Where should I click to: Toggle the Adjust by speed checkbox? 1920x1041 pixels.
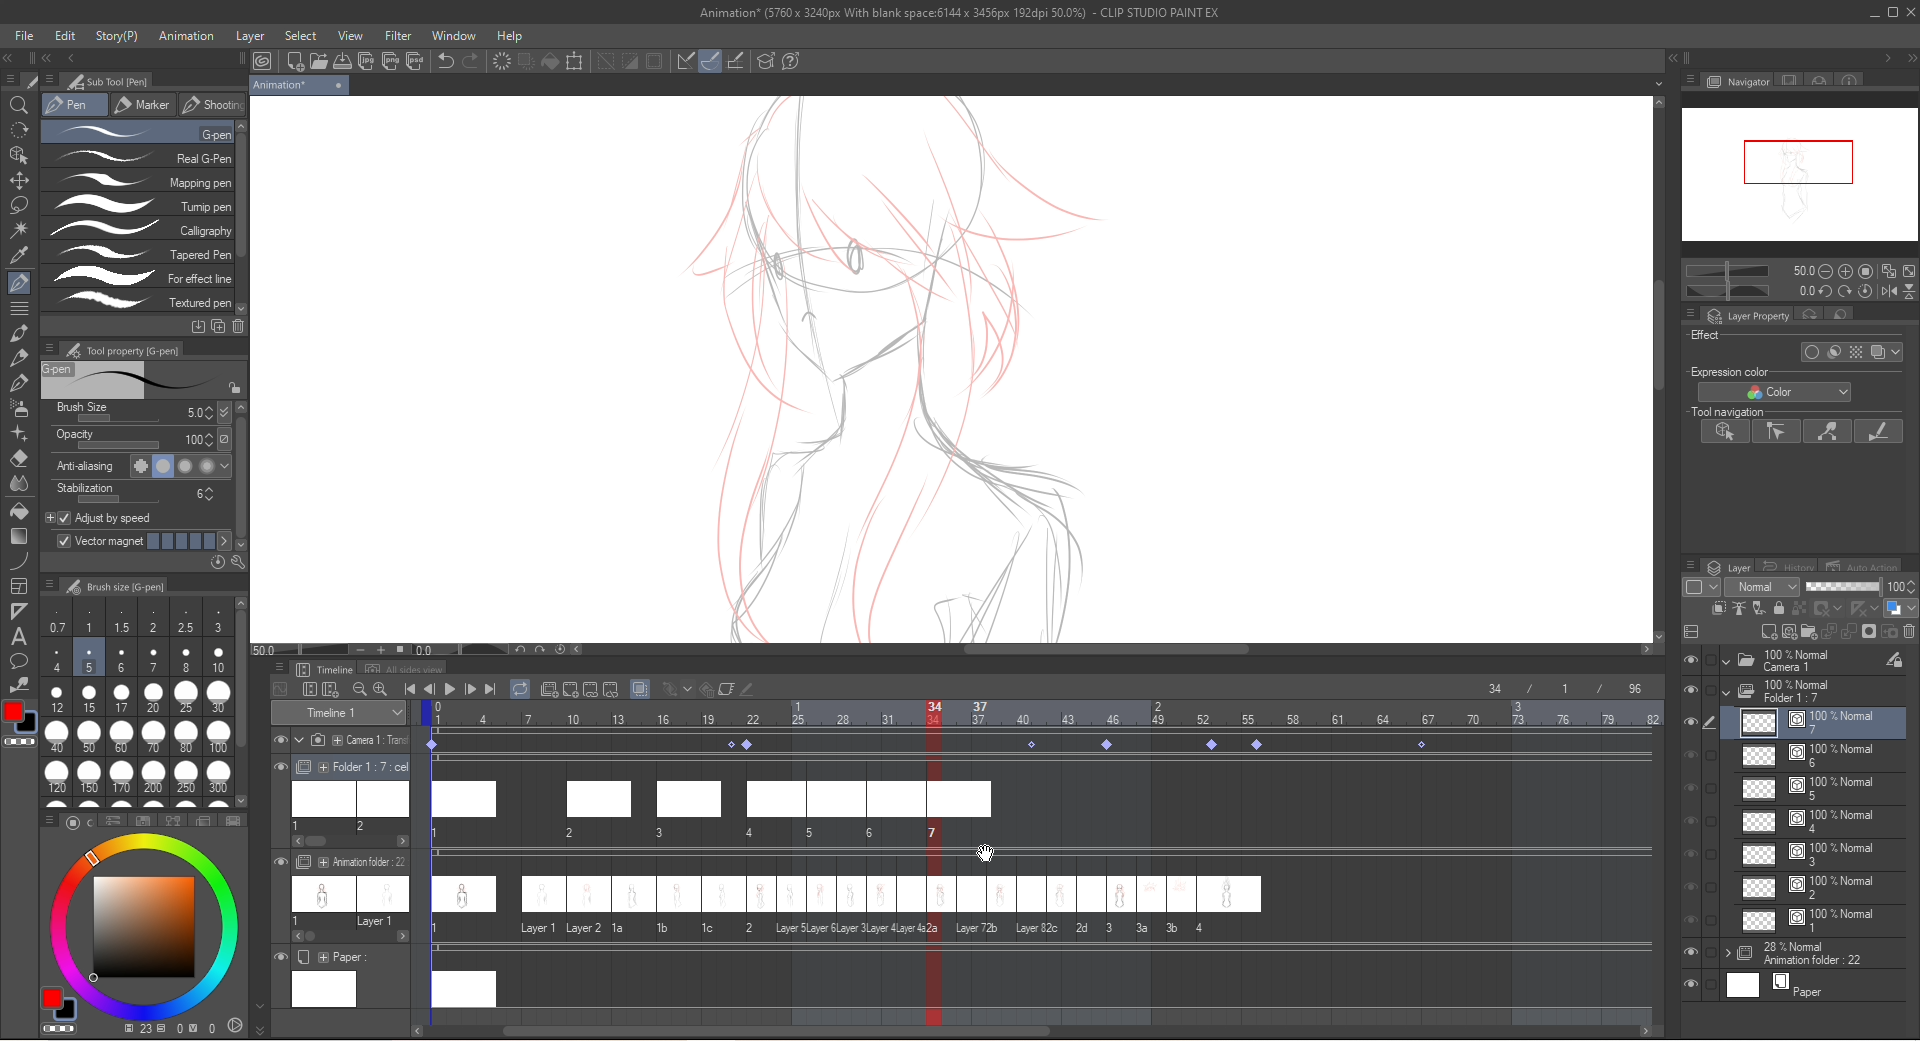(63, 518)
